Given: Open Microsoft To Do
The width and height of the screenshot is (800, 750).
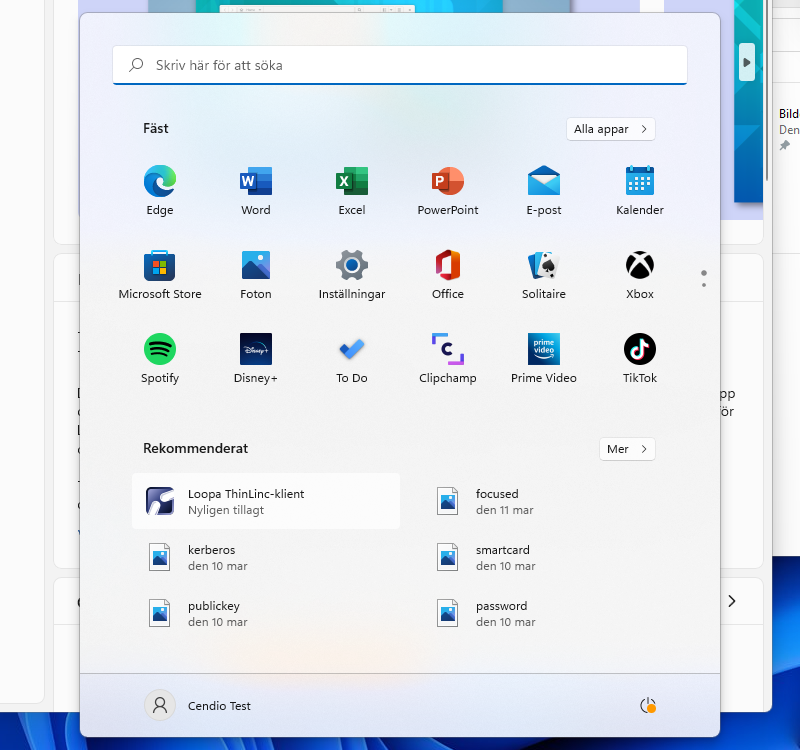Looking at the screenshot, I should [x=352, y=359].
